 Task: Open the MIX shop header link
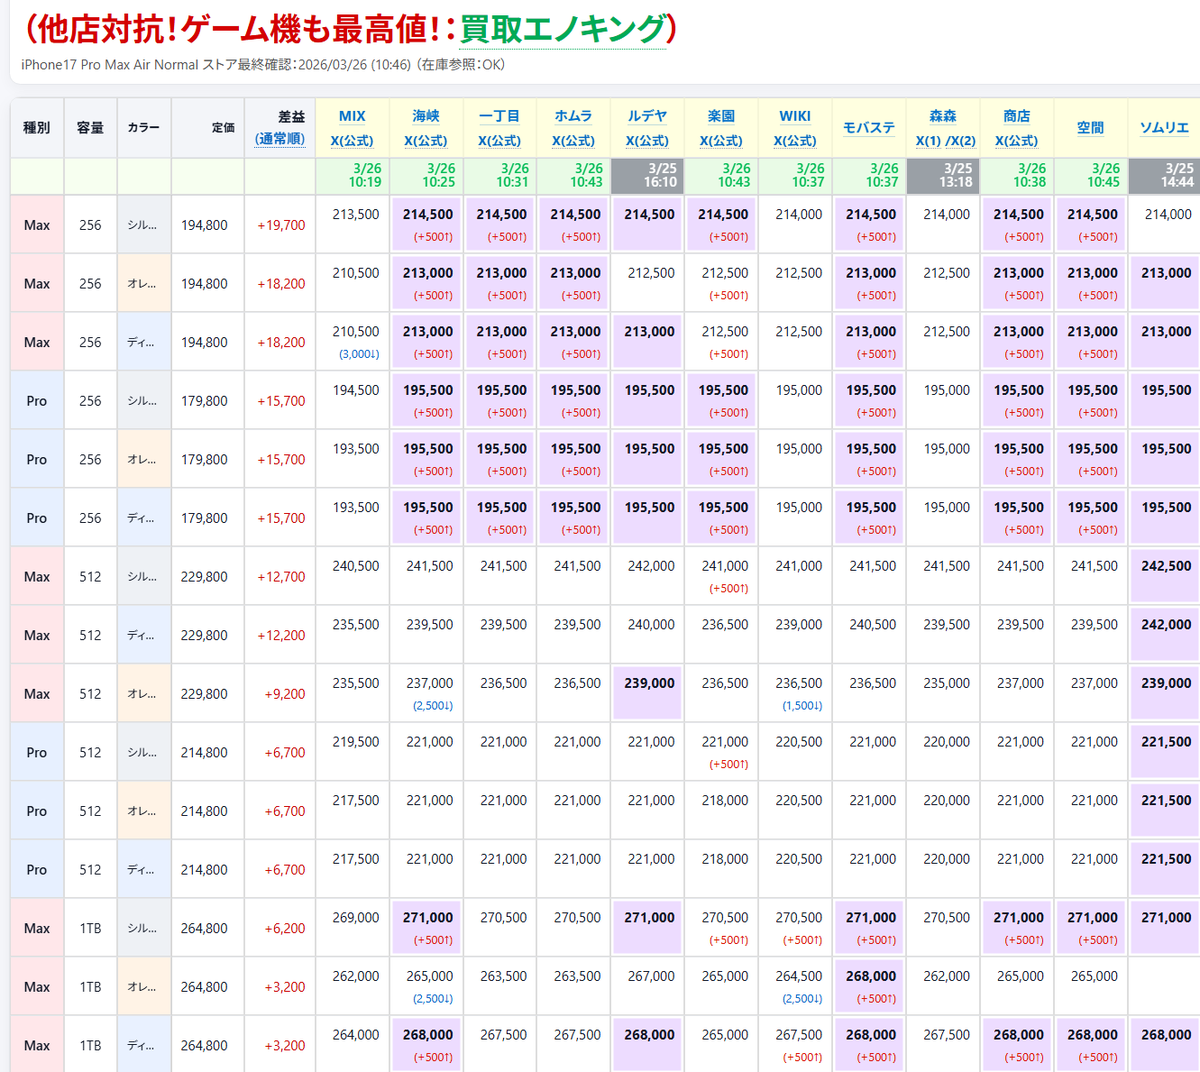tap(352, 115)
